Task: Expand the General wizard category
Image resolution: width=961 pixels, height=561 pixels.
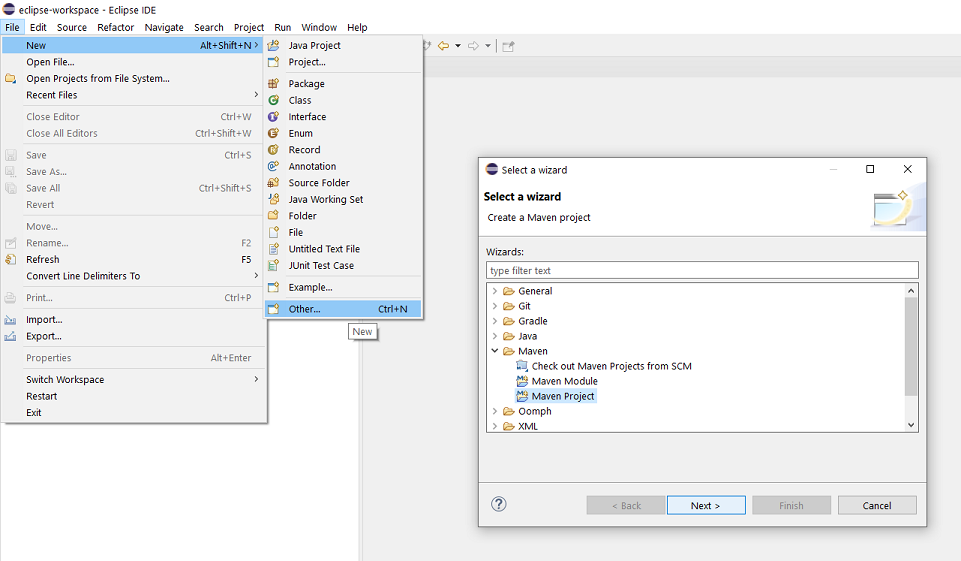Action: (x=494, y=291)
